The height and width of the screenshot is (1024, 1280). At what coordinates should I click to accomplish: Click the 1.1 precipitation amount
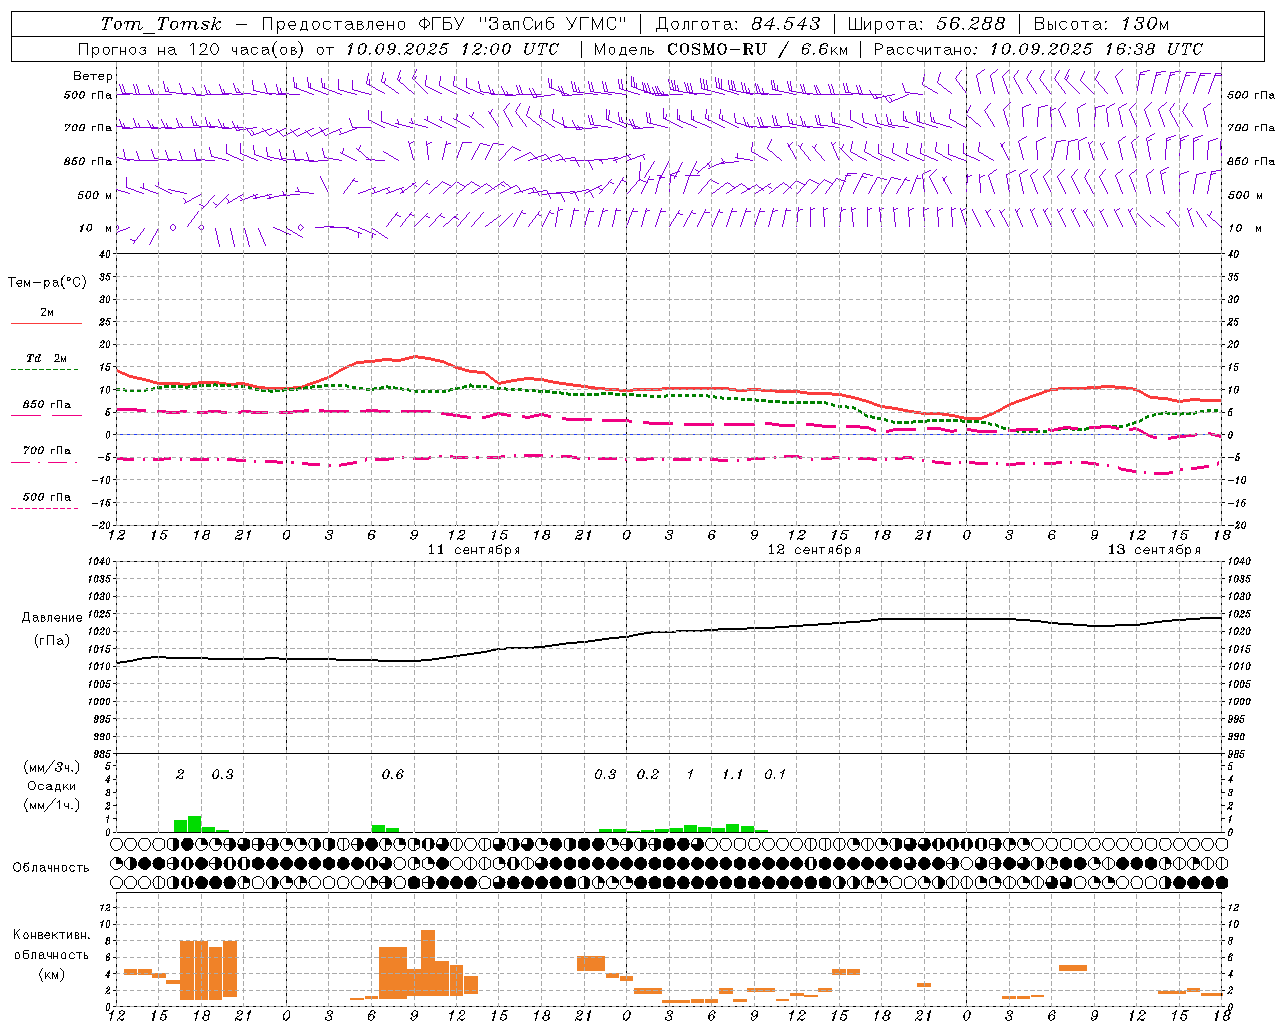(x=732, y=775)
